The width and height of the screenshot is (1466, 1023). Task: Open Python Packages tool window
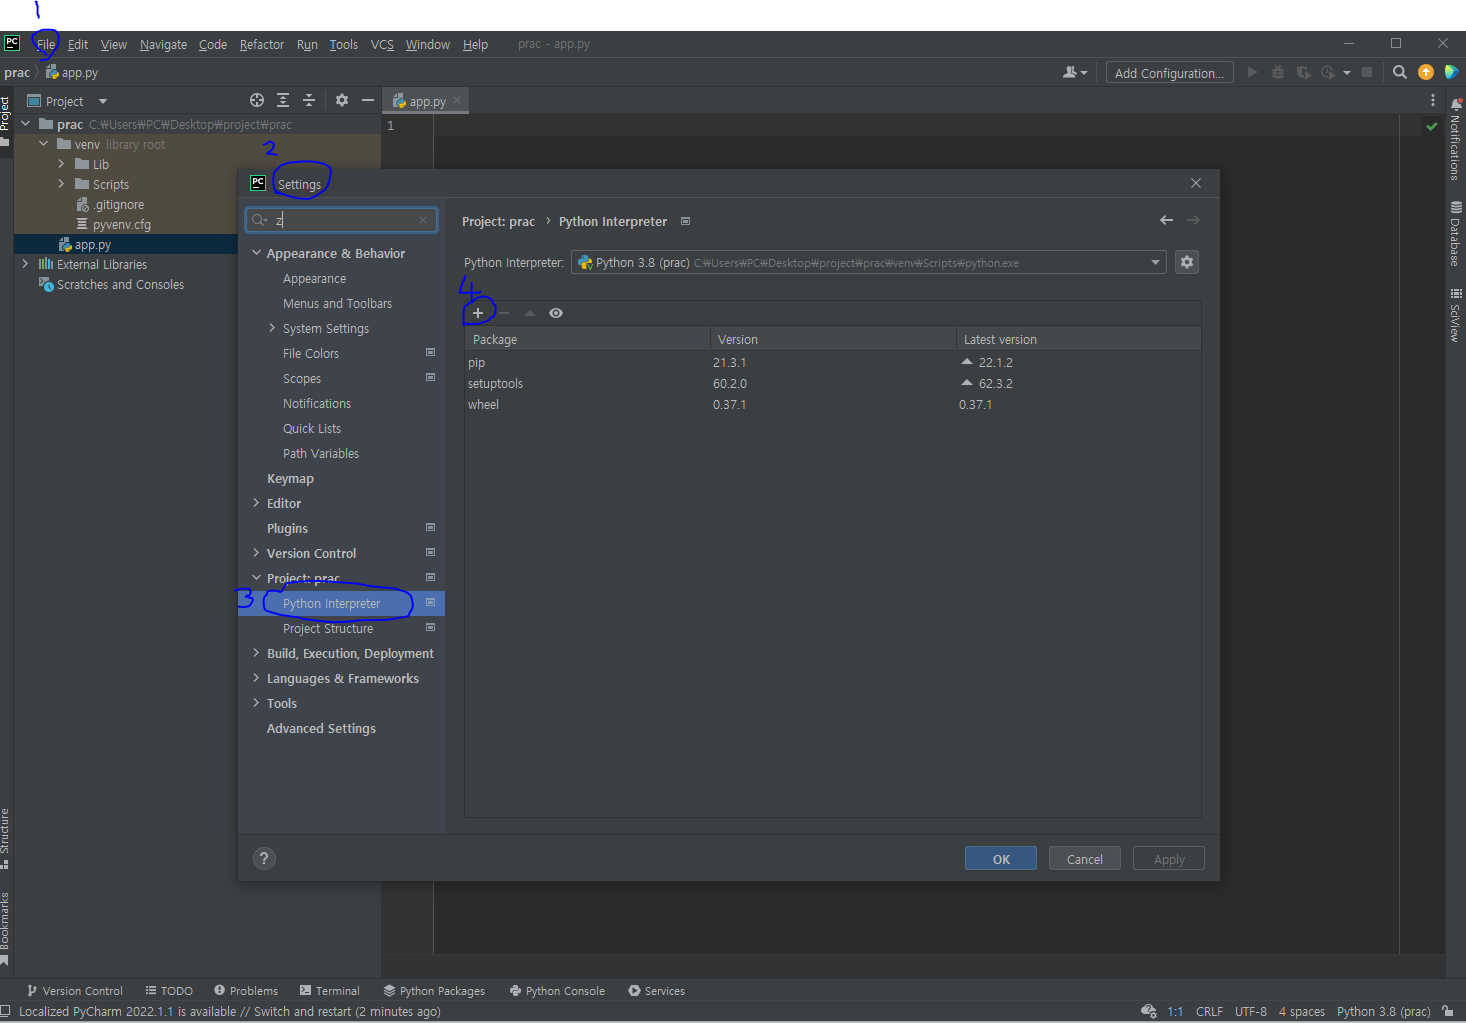pyautogui.click(x=434, y=991)
